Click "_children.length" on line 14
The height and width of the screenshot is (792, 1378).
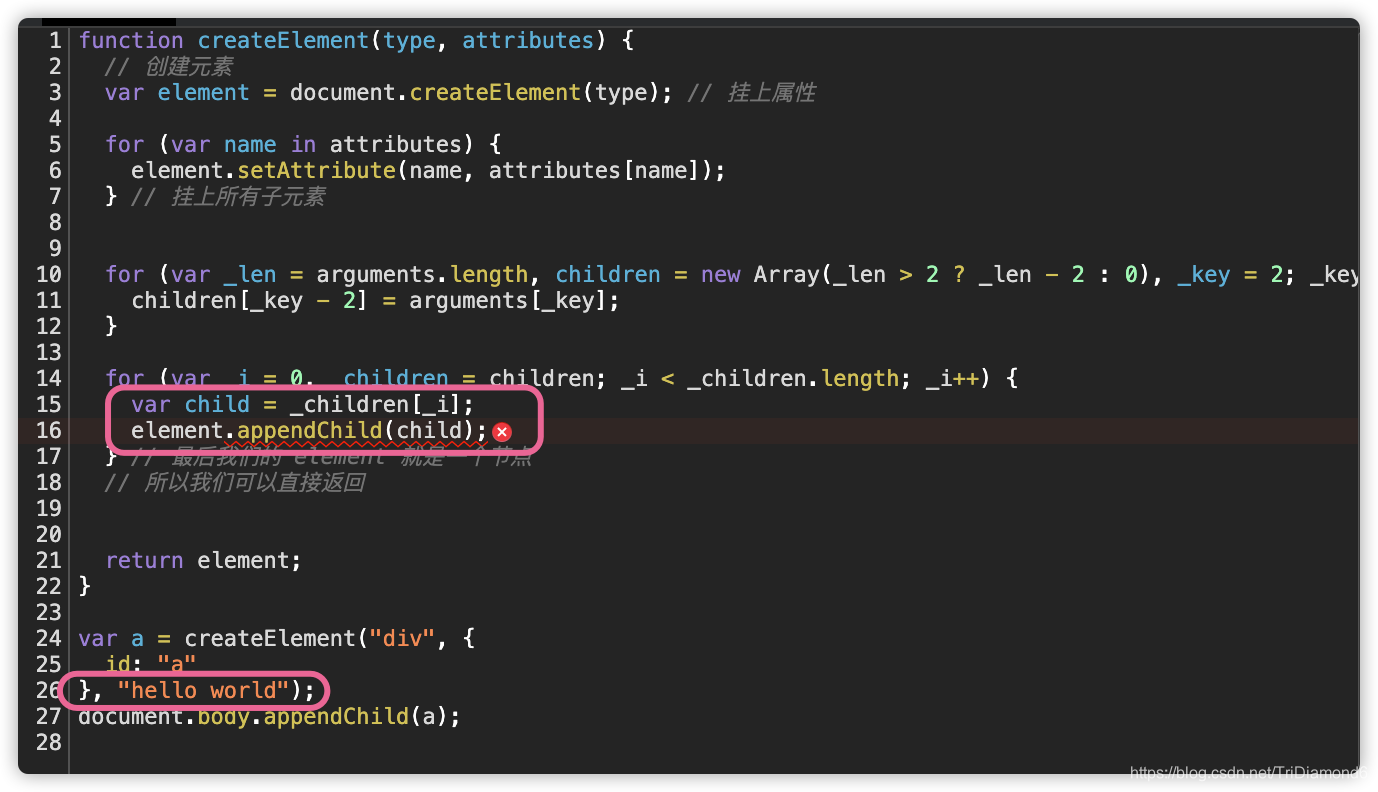coord(793,378)
